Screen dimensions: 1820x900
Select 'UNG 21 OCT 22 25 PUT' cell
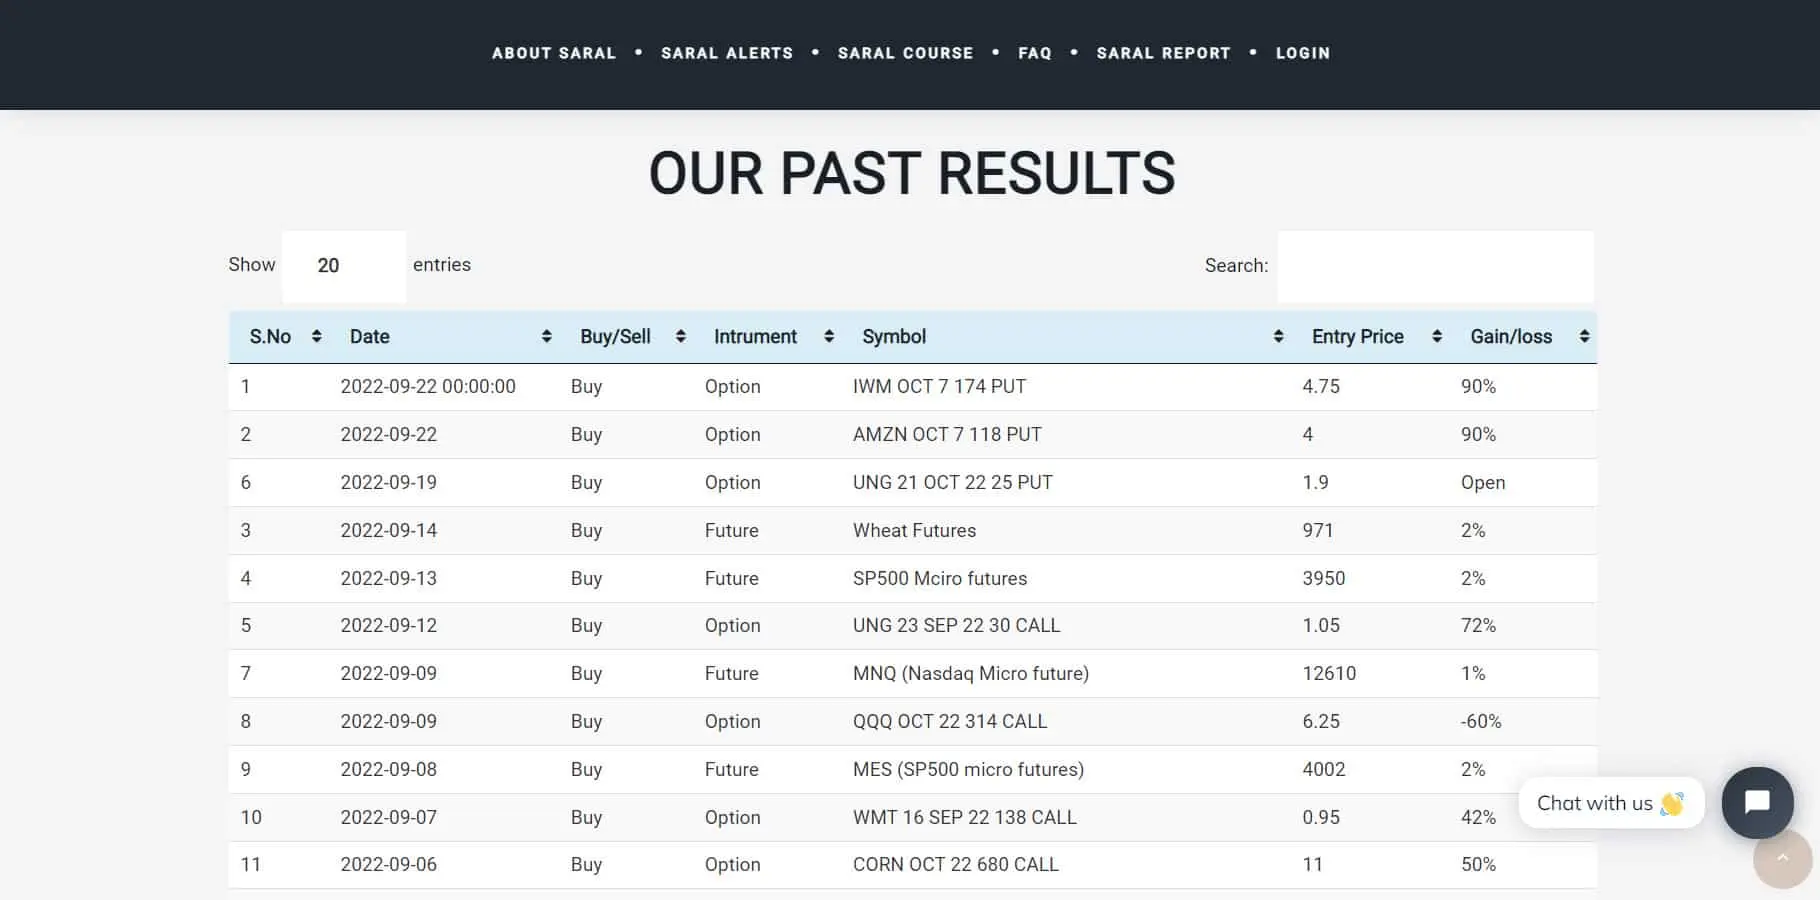[x=953, y=483]
